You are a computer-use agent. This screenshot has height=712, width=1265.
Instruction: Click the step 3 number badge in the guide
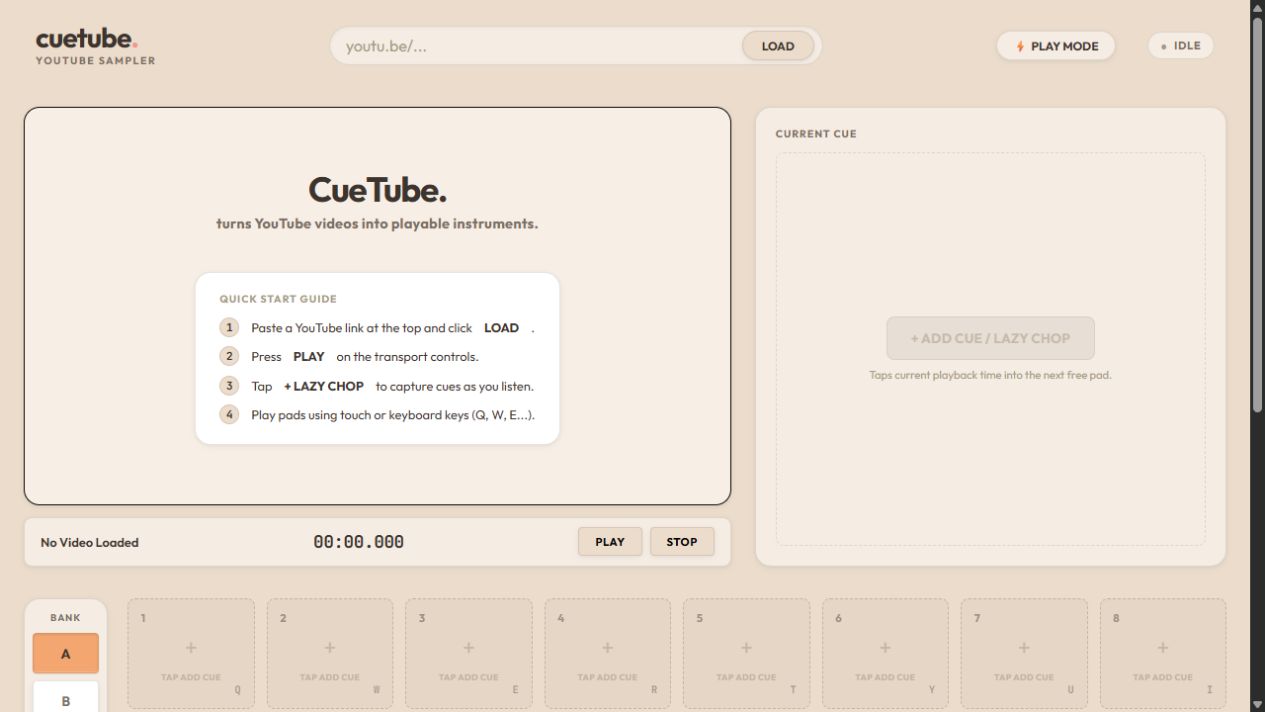pyautogui.click(x=229, y=385)
